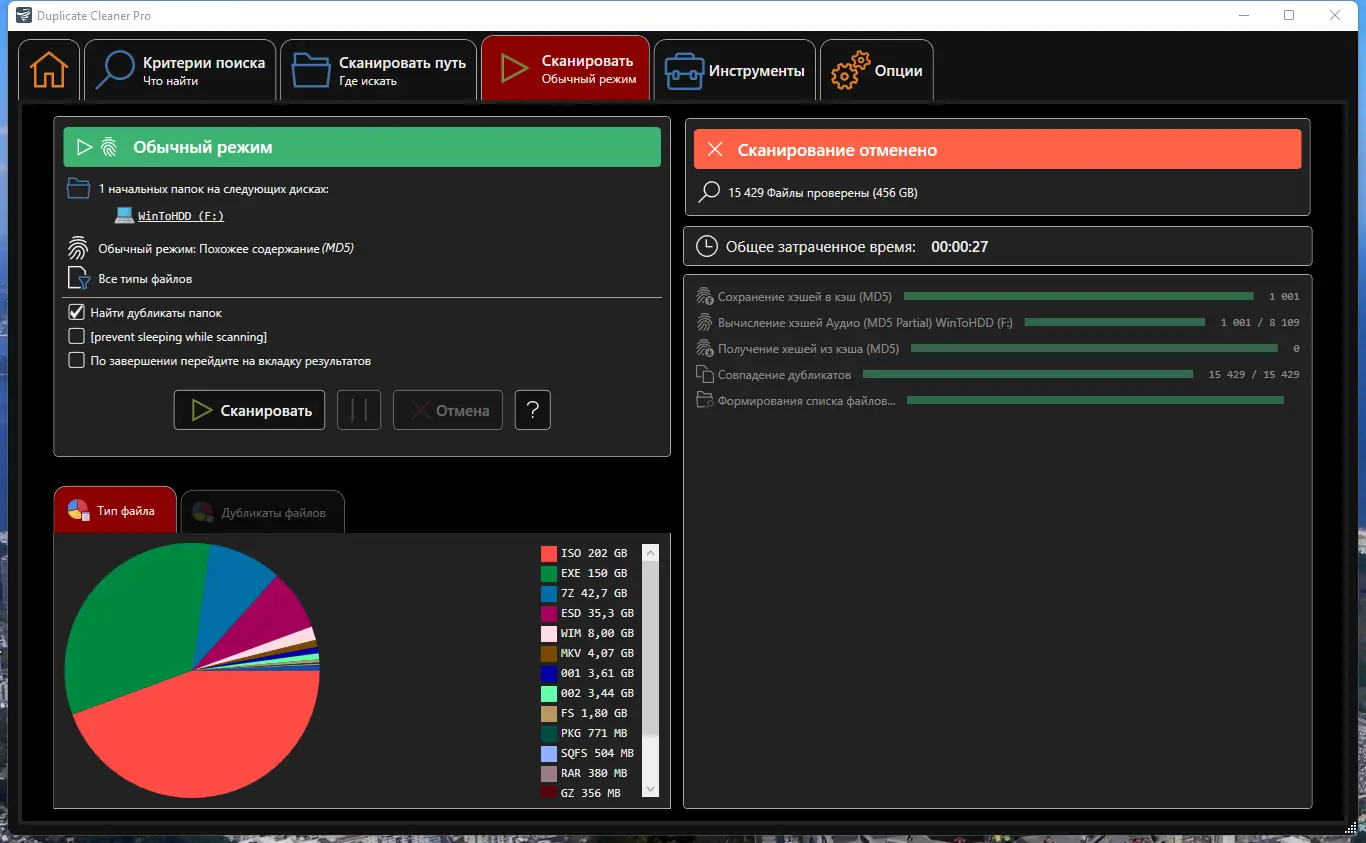Click the file filter icon beside Все типы файлов

pyautogui.click(x=78, y=278)
